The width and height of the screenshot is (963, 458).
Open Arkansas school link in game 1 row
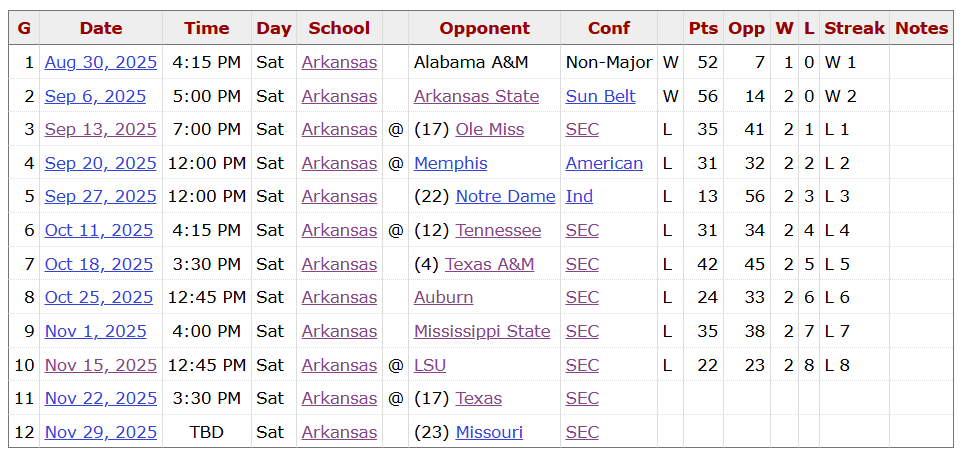[339, 62]
